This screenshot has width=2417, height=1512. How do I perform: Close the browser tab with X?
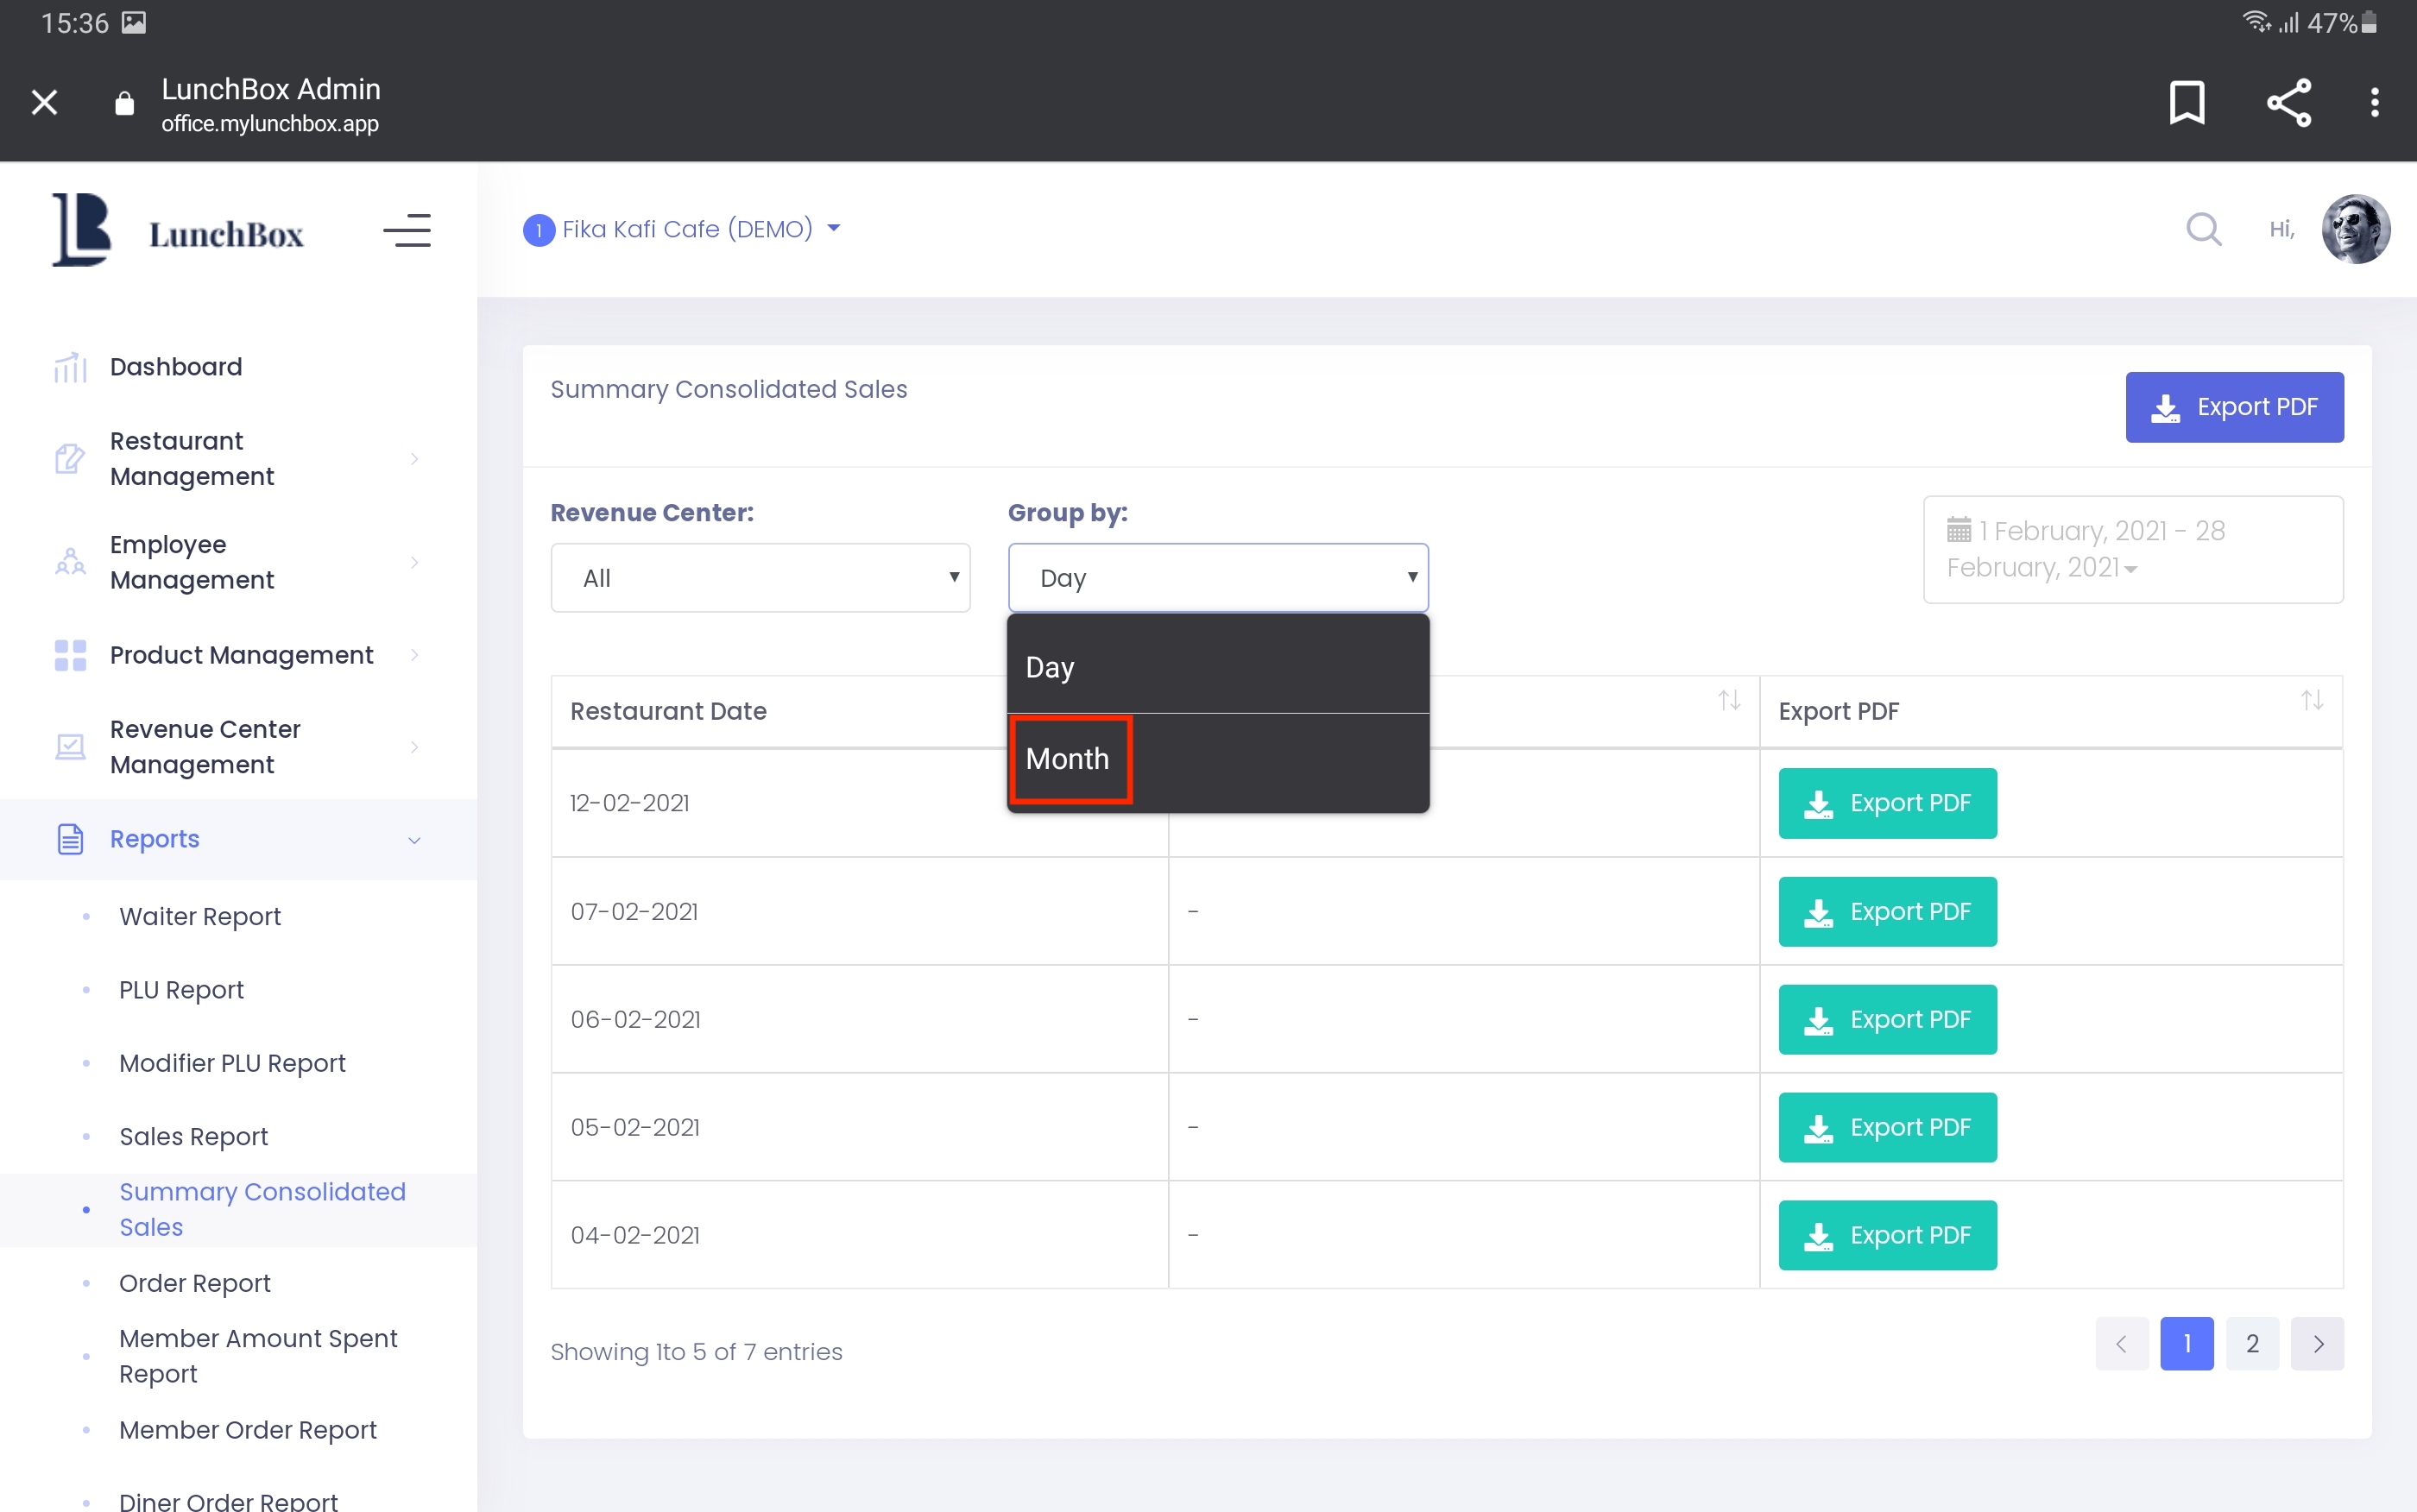tap(44, 102)
